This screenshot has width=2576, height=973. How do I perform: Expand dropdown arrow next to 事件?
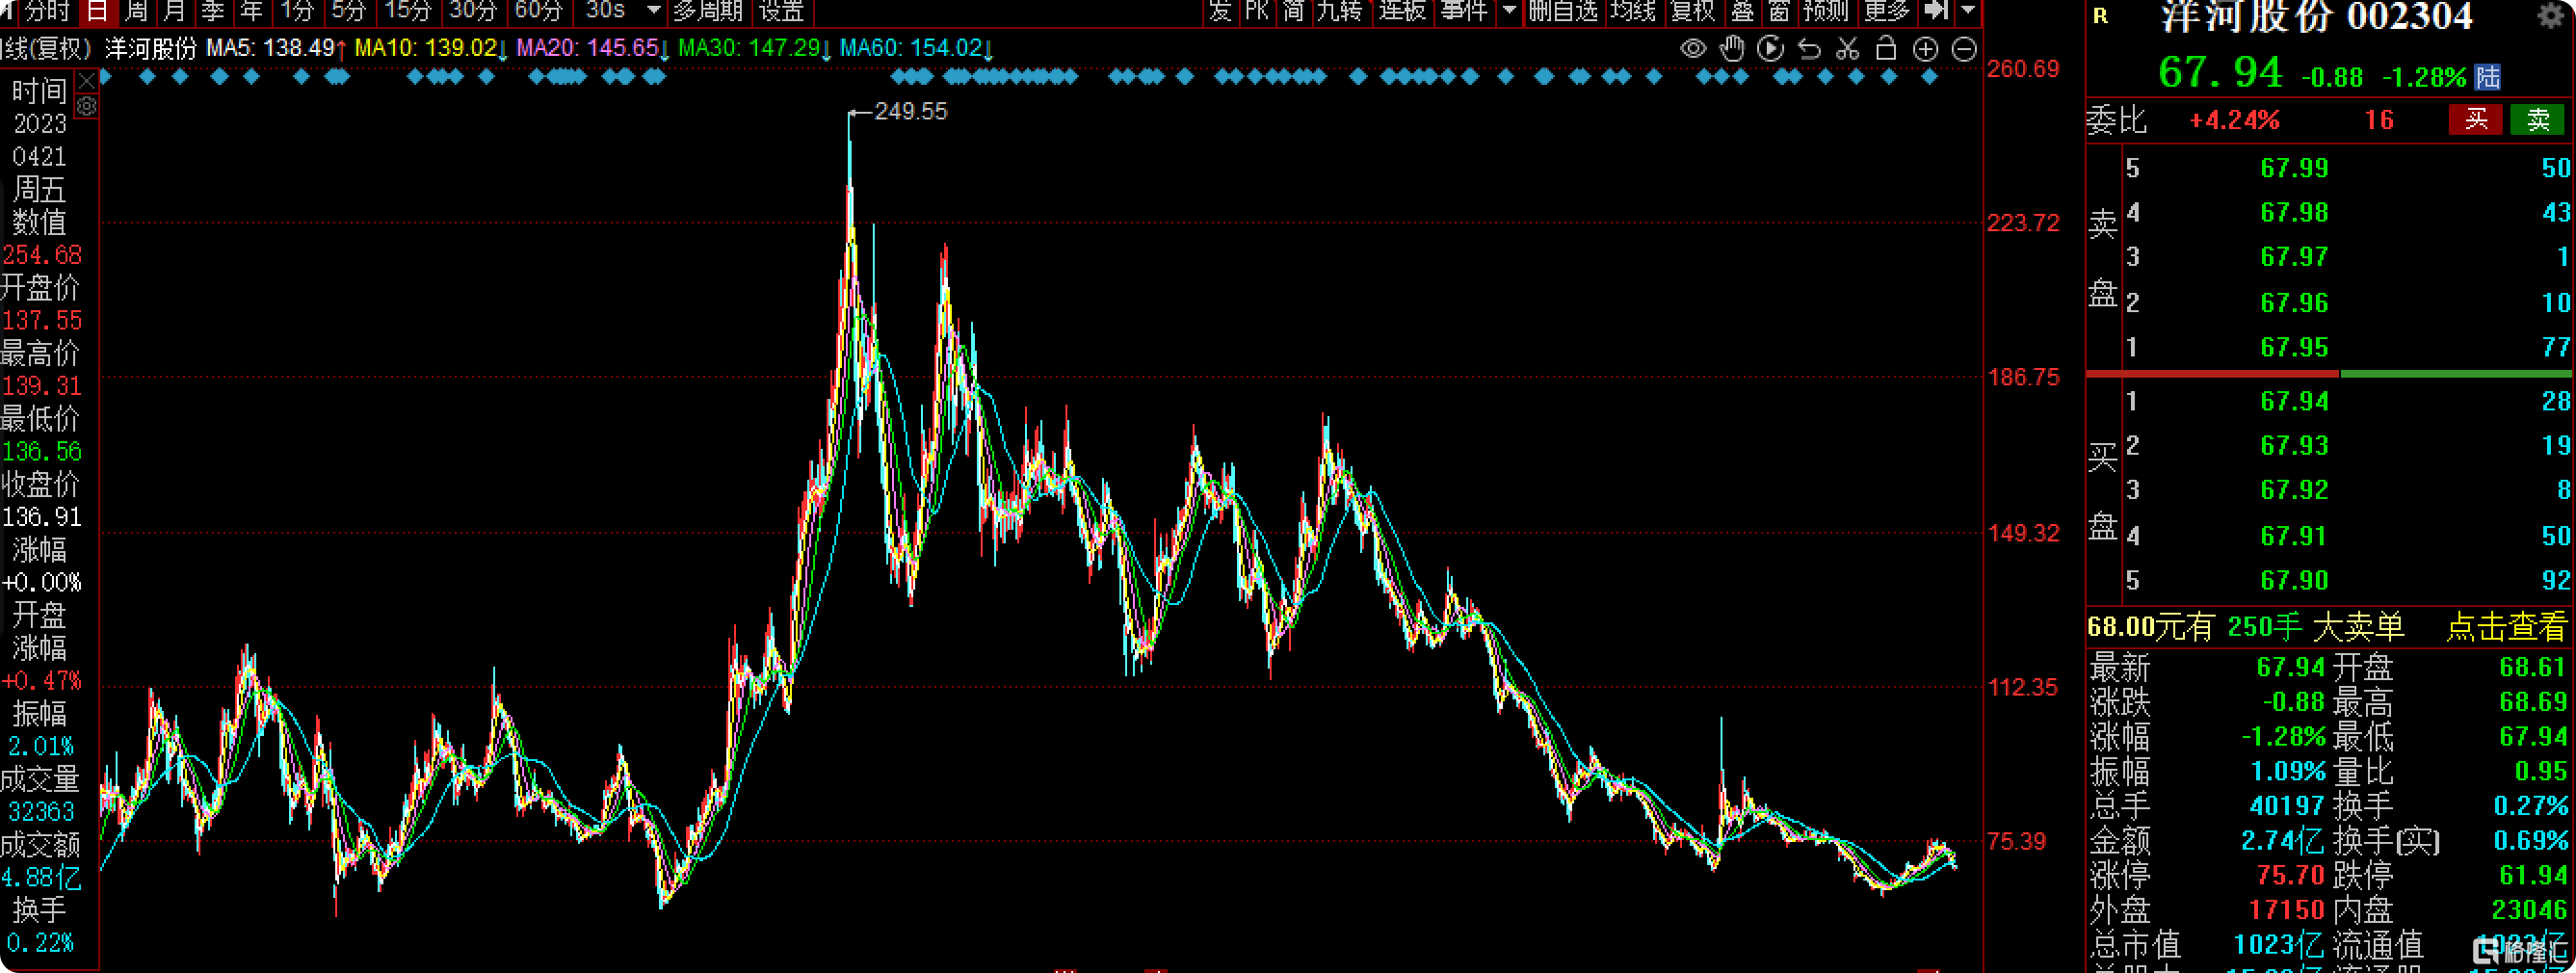[1509, 11]
